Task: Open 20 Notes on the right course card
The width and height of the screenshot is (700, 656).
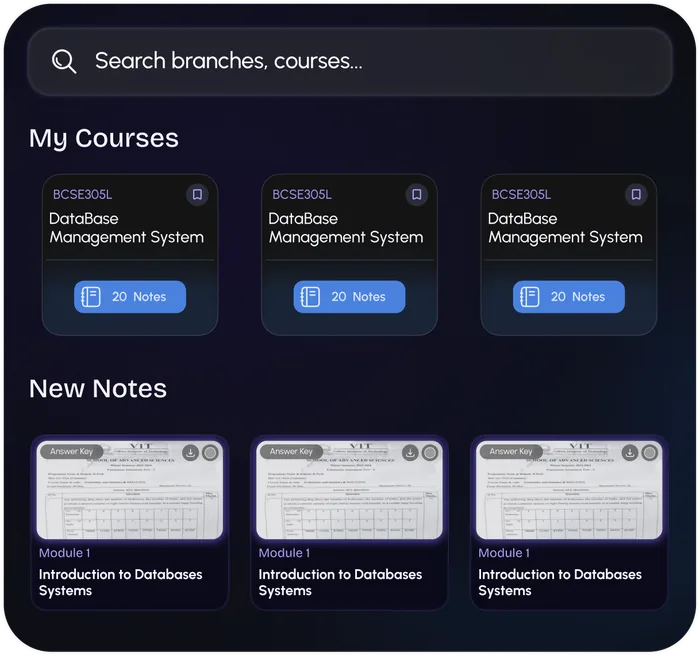Action: 569,297
